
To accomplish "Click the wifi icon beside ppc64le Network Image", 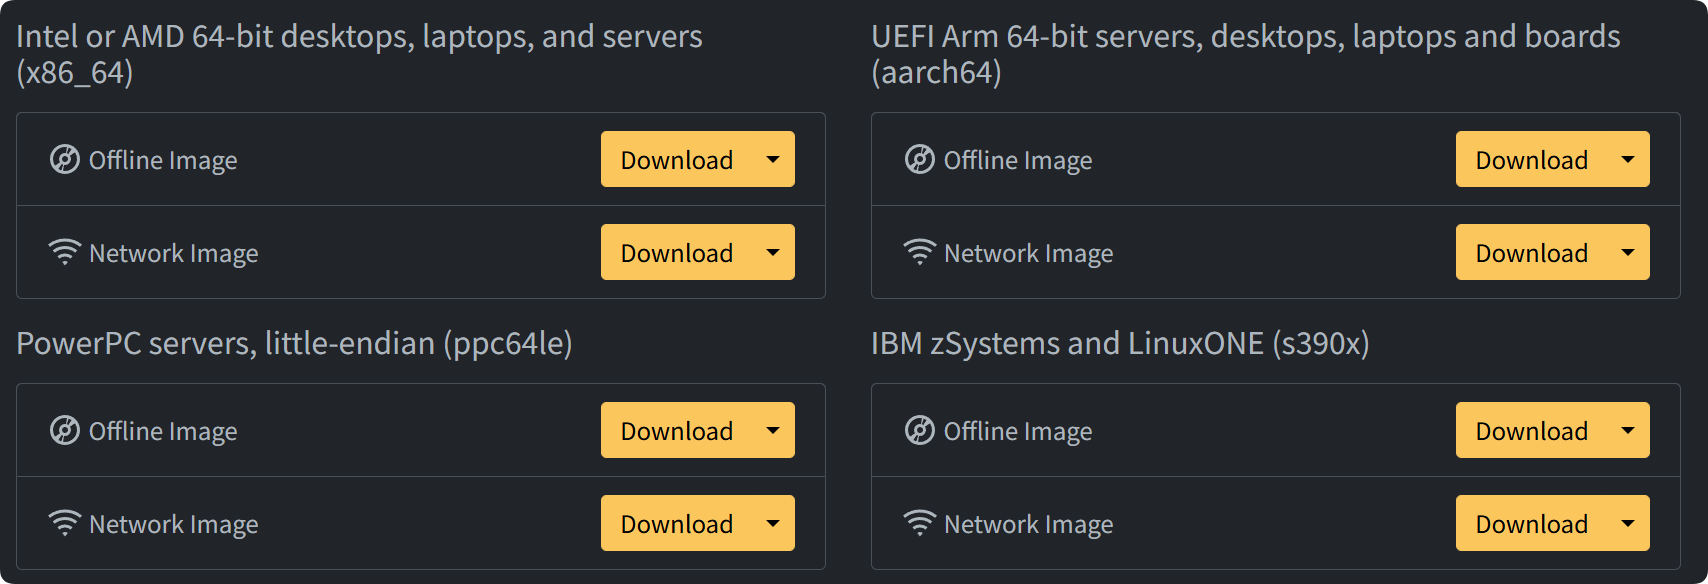I will click(x=65, y=523).
